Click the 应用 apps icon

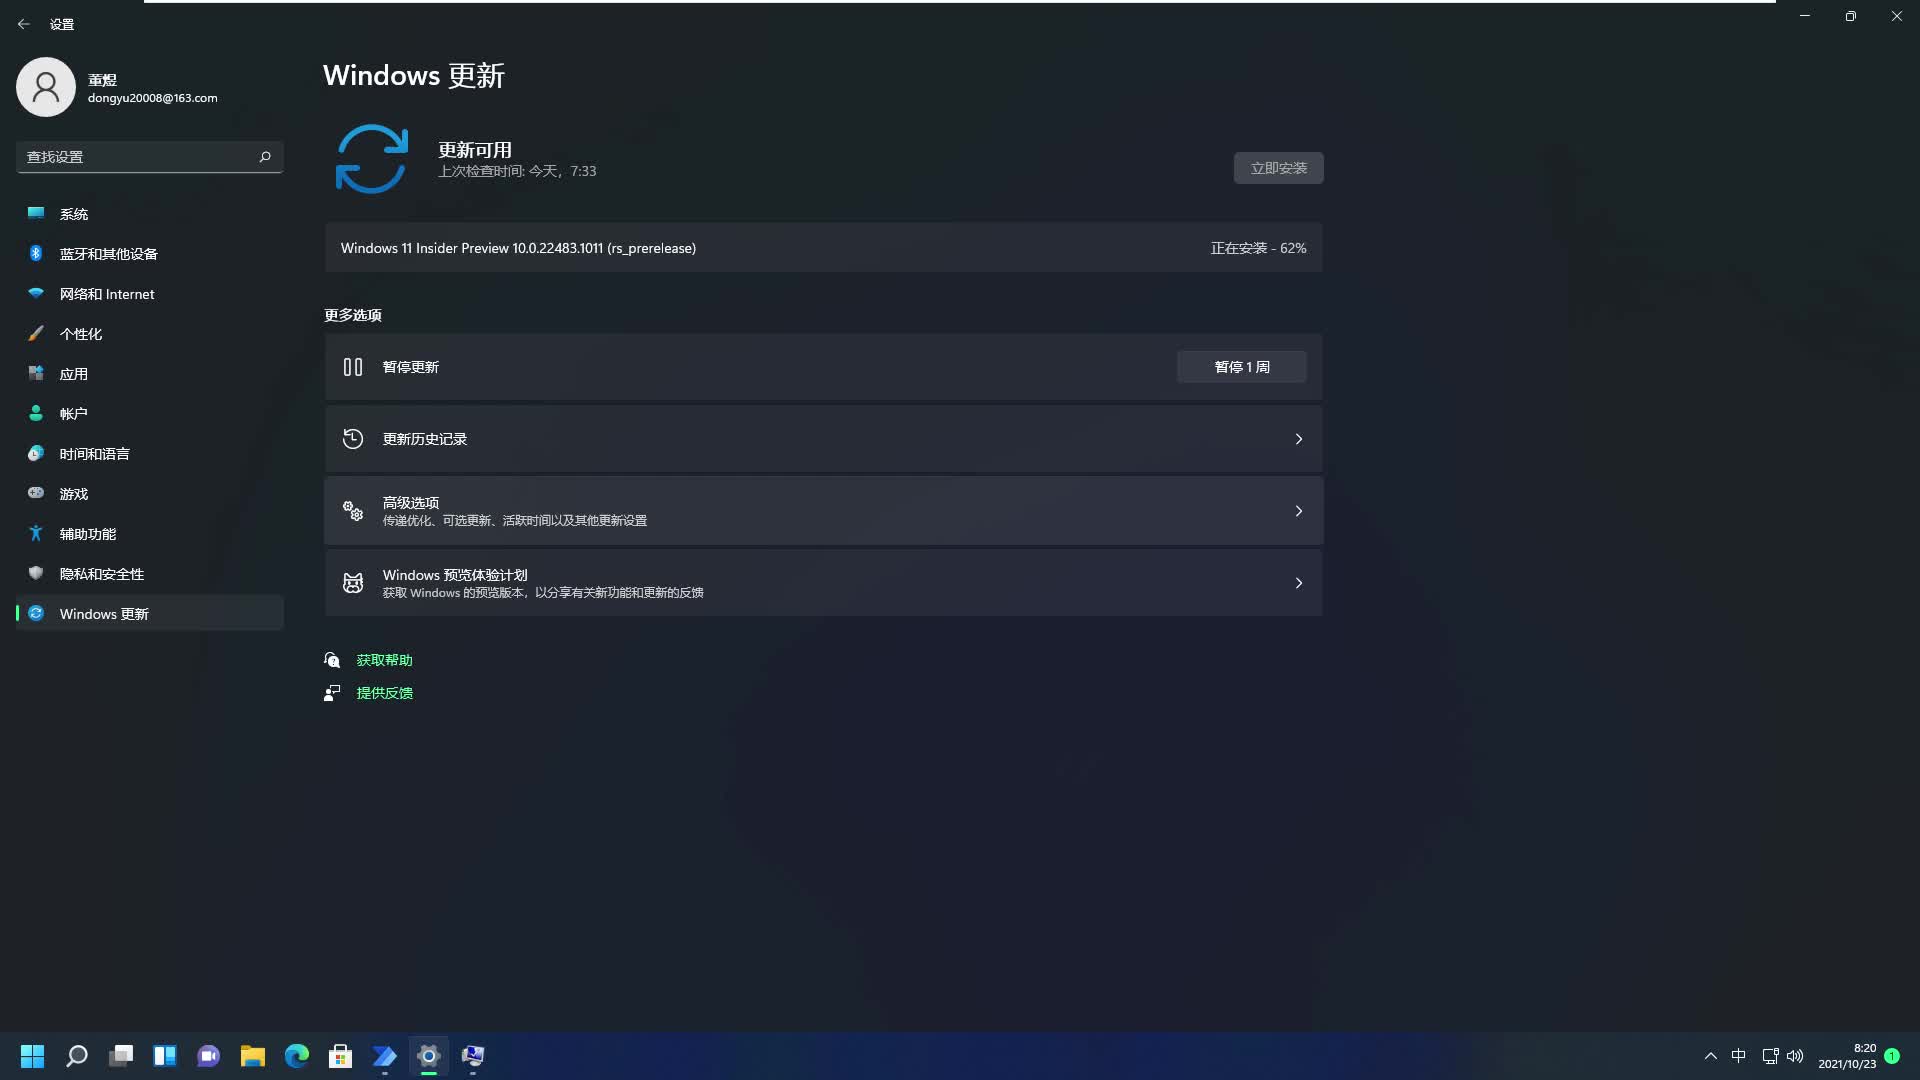click(36, 373)
